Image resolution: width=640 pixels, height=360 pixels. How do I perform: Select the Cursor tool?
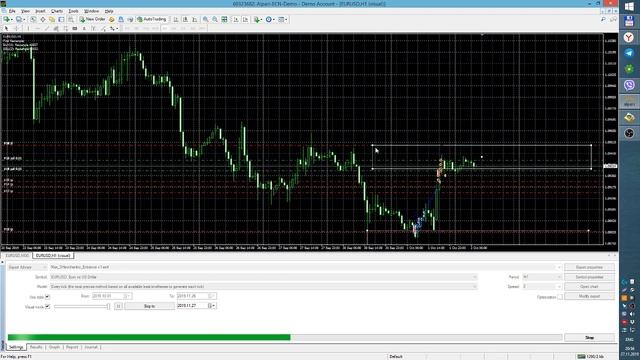(6, 28)
